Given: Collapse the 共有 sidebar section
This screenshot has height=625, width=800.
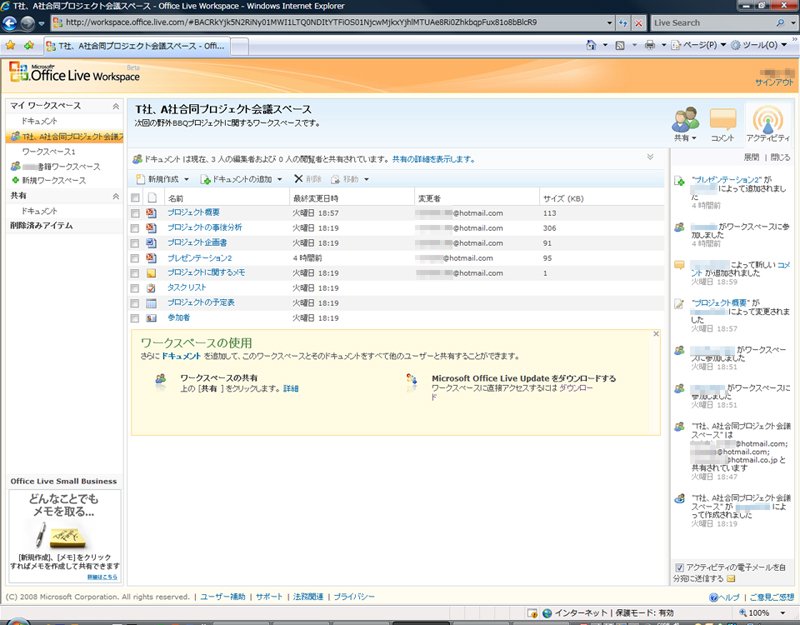Looking at the screenshot, I should [116, 196].
